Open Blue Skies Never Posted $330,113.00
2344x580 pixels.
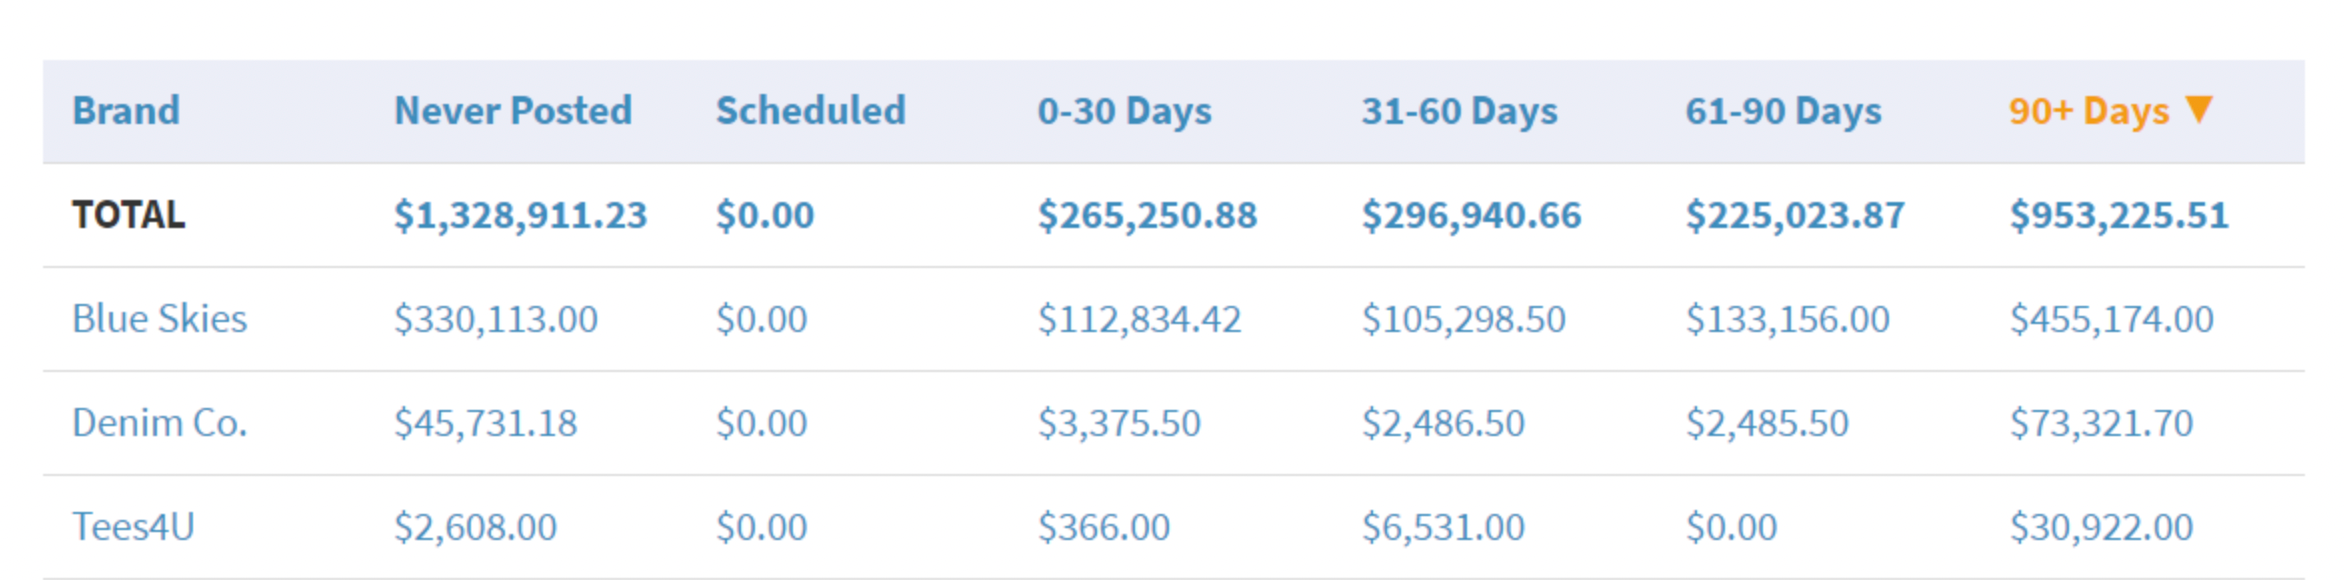point(495,319)
